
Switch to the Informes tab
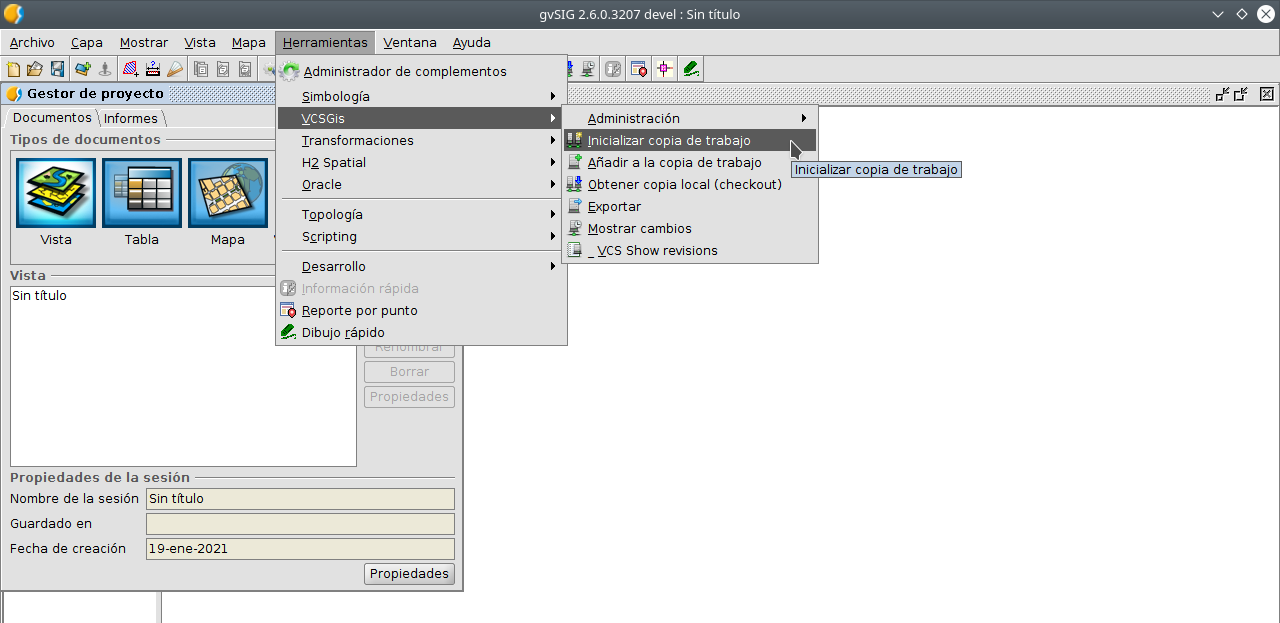131,118
